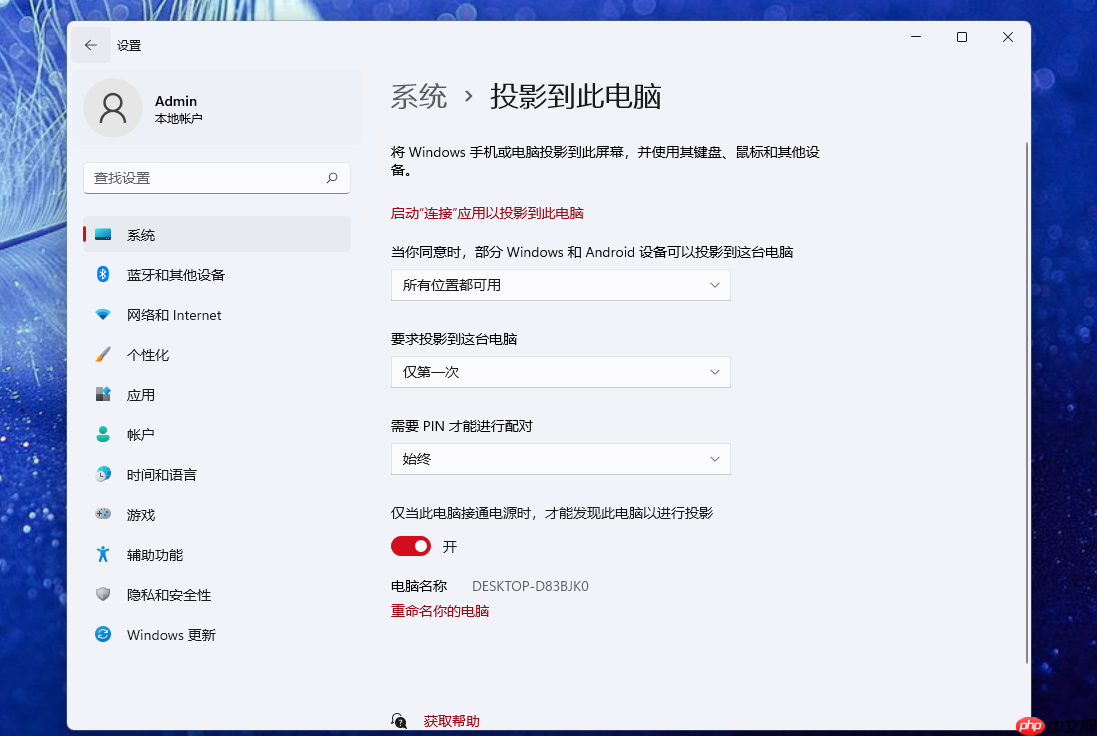This screenshot has width=1097, height=736.
Task: Open 帐户 settings
Action: 140,434
